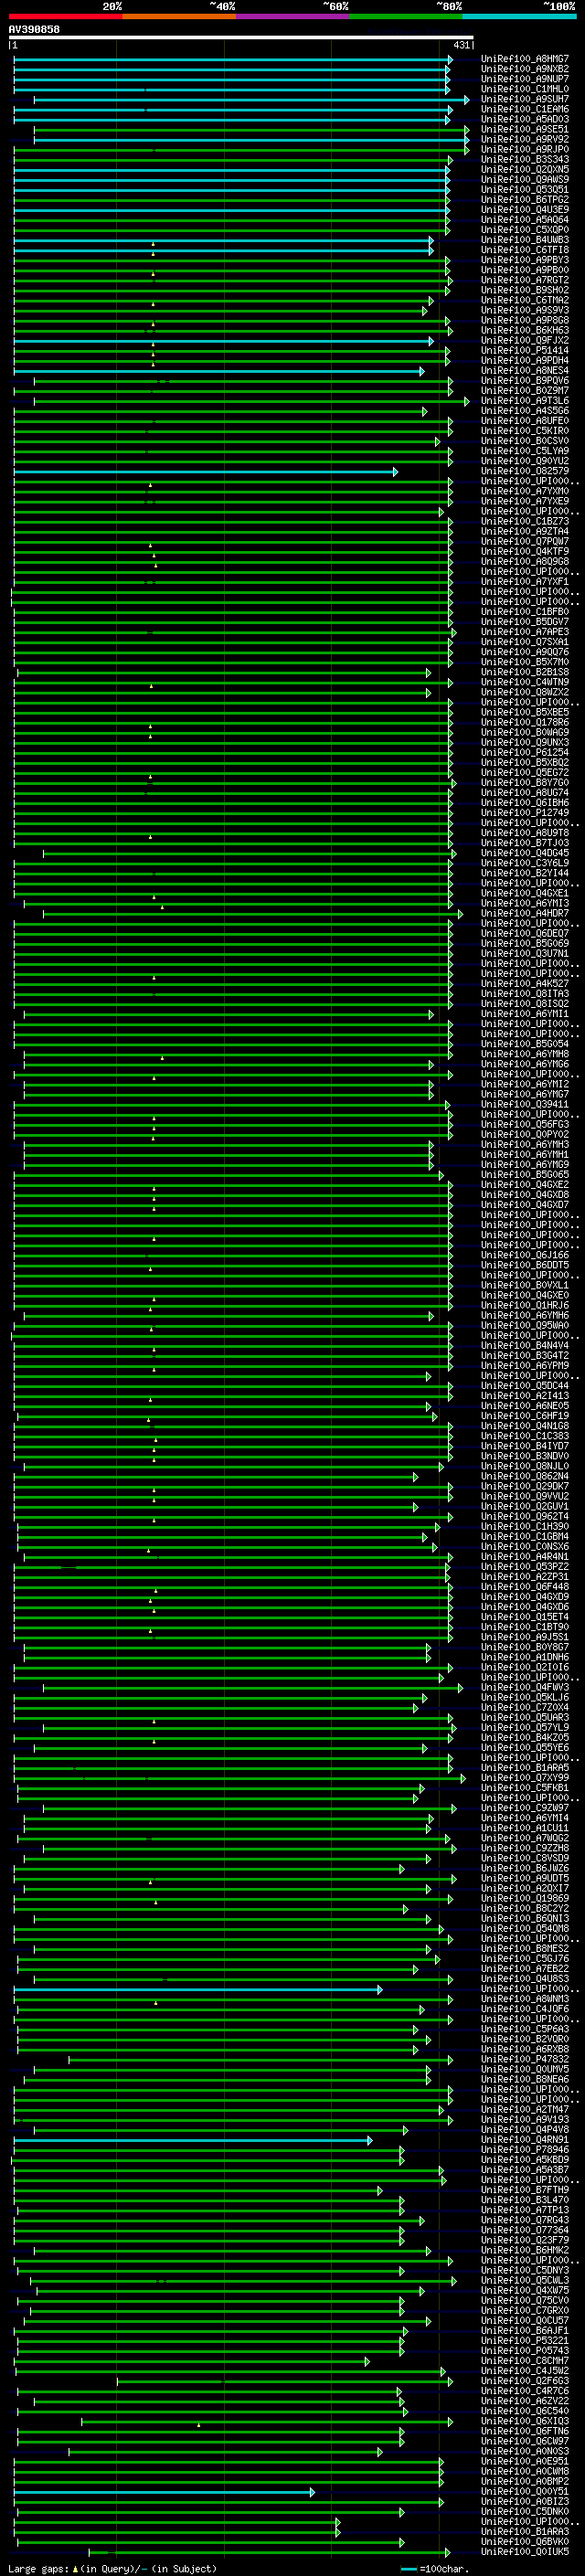
Task: Open hit UniRef100_A9NXB2
Action: (x=524, y=69)
